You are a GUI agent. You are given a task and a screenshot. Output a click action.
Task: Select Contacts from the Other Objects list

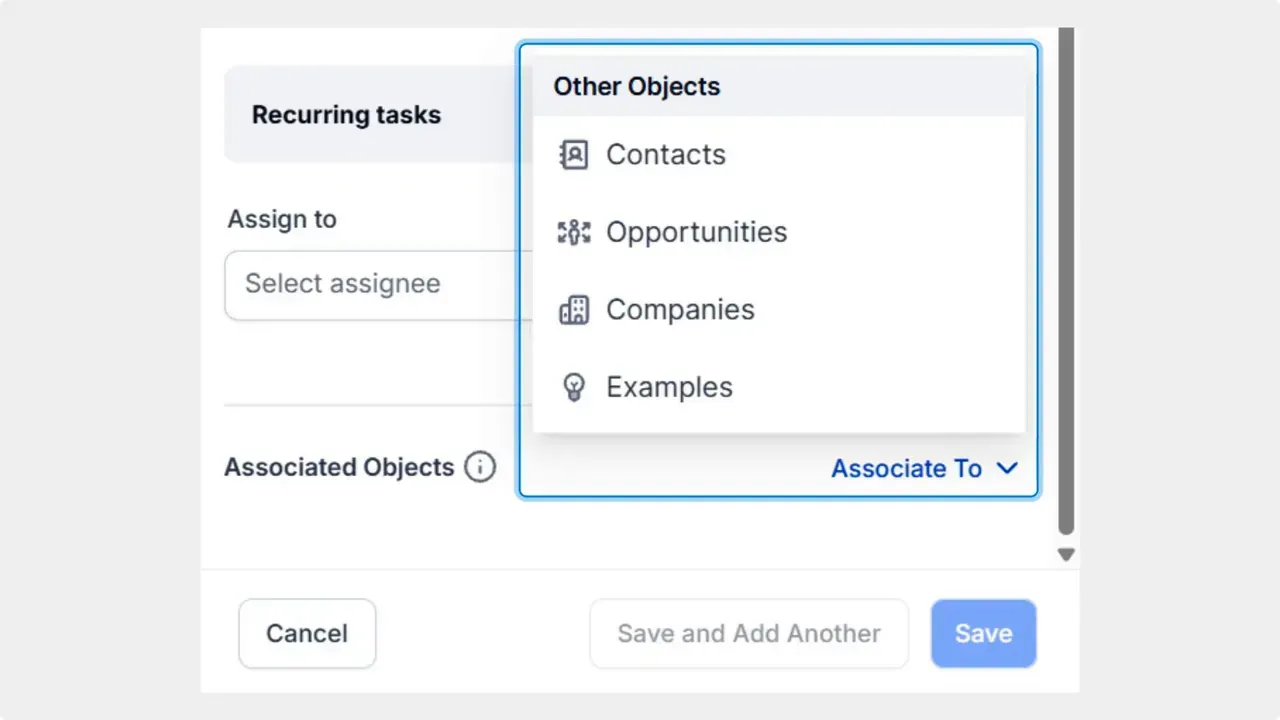tap(665, 154)
